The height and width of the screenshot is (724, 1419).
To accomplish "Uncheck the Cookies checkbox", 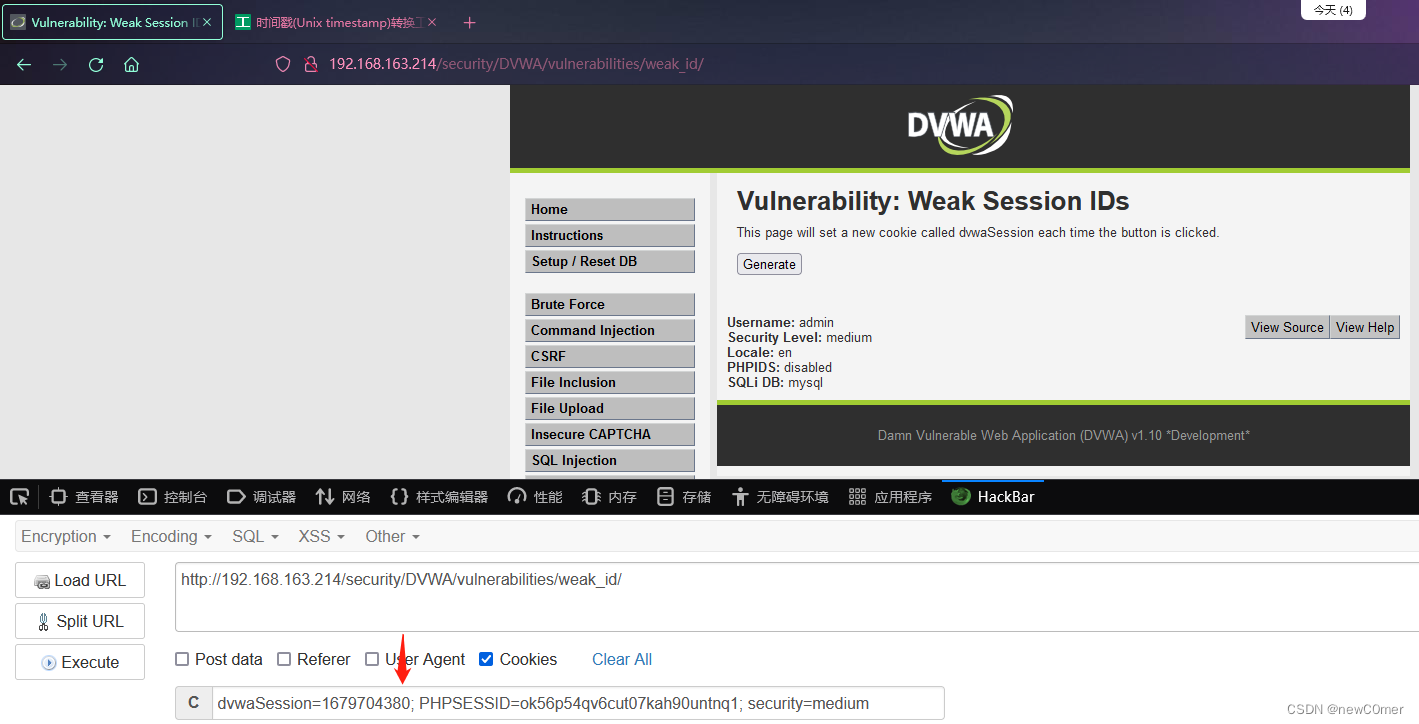I will click(x=486, y=659).
